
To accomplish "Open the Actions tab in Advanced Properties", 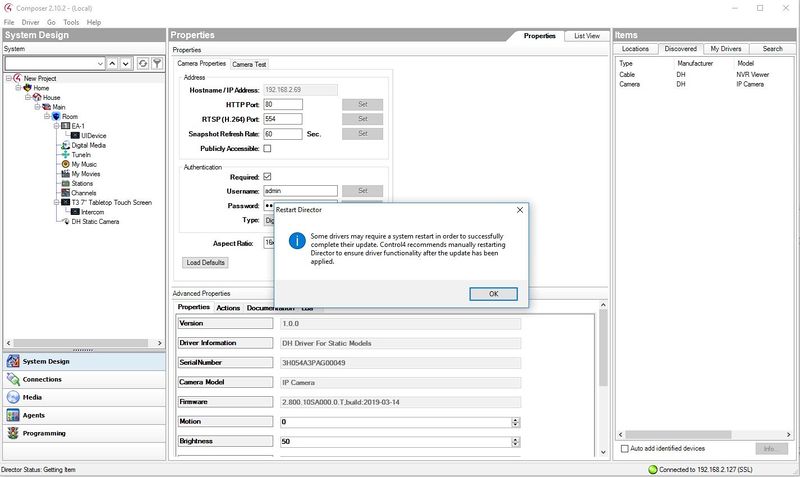I will coord(228,308).
